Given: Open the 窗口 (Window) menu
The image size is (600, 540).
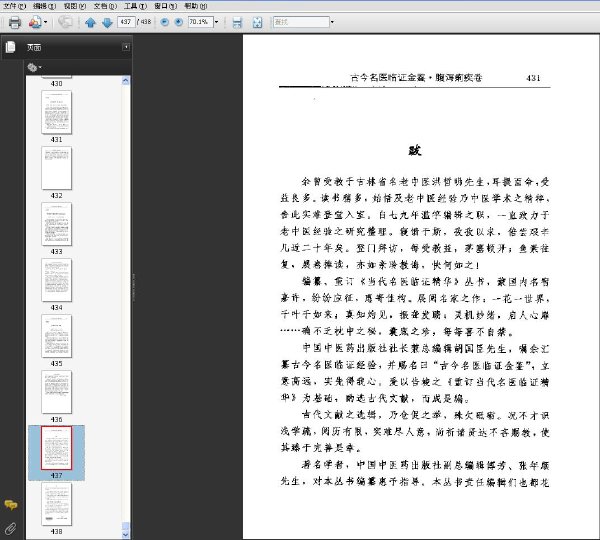Looking at the screenshot, I should (x=165, y=6).
